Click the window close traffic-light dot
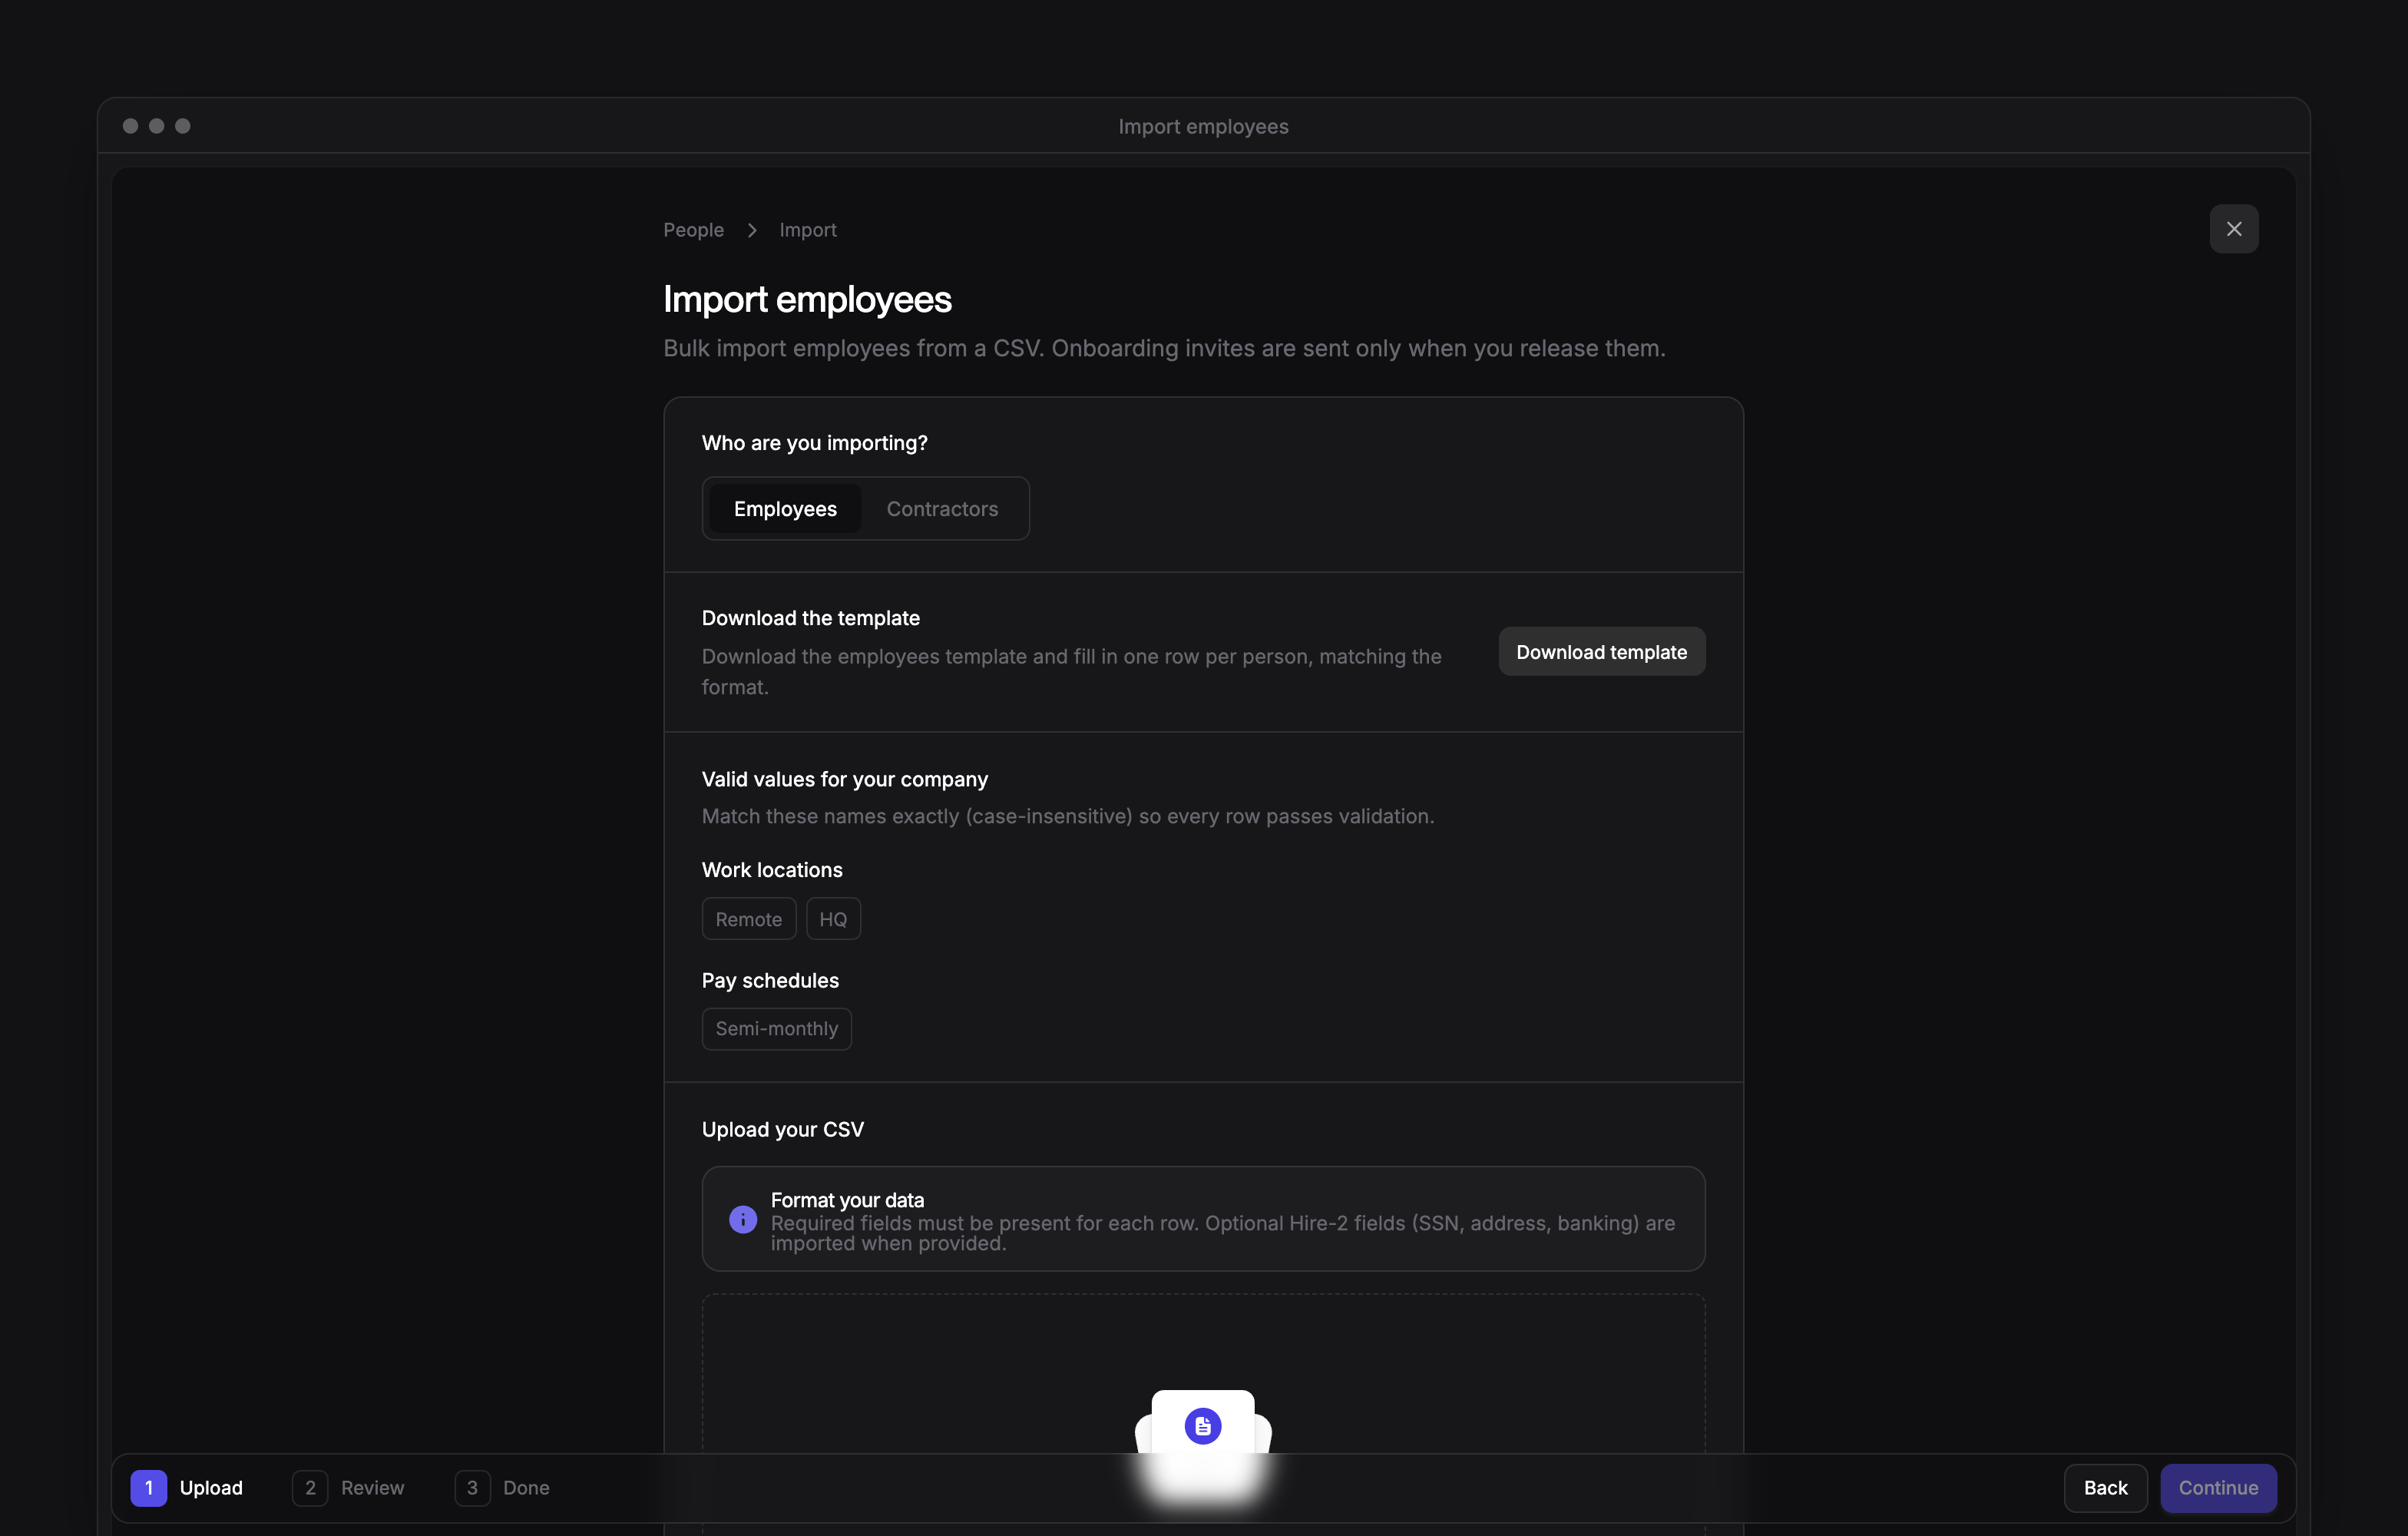Screen dimensions: 2408x1536 (130, 126)
